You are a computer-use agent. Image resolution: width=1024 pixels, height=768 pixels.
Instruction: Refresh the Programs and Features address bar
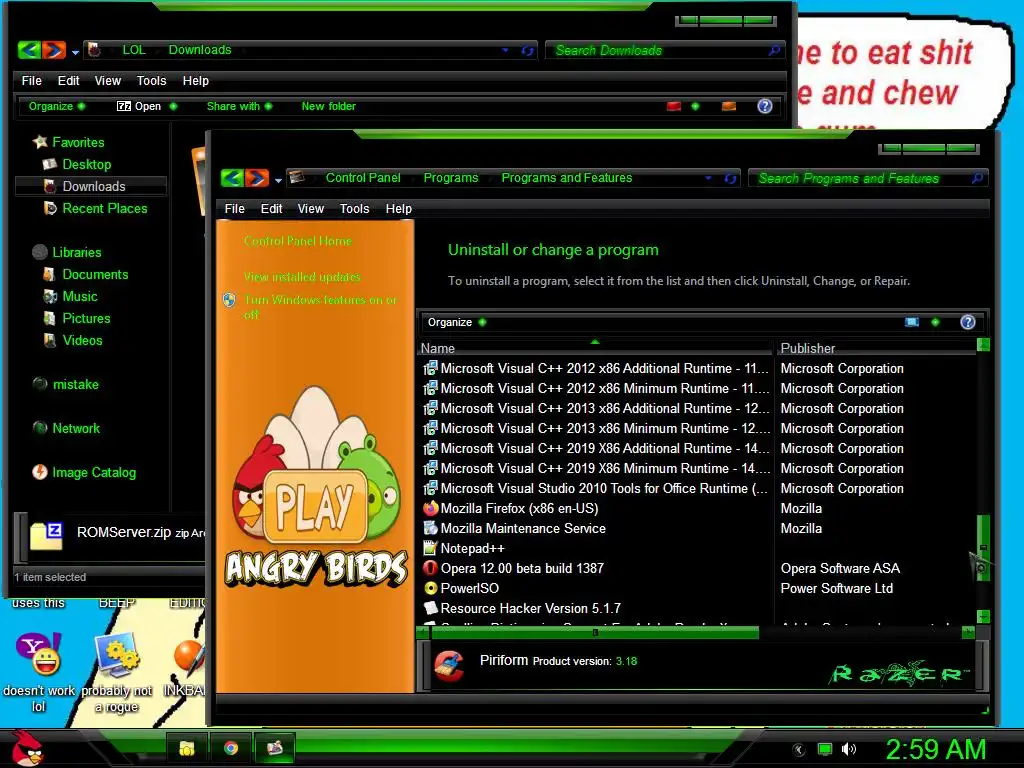tap(730, 178)
